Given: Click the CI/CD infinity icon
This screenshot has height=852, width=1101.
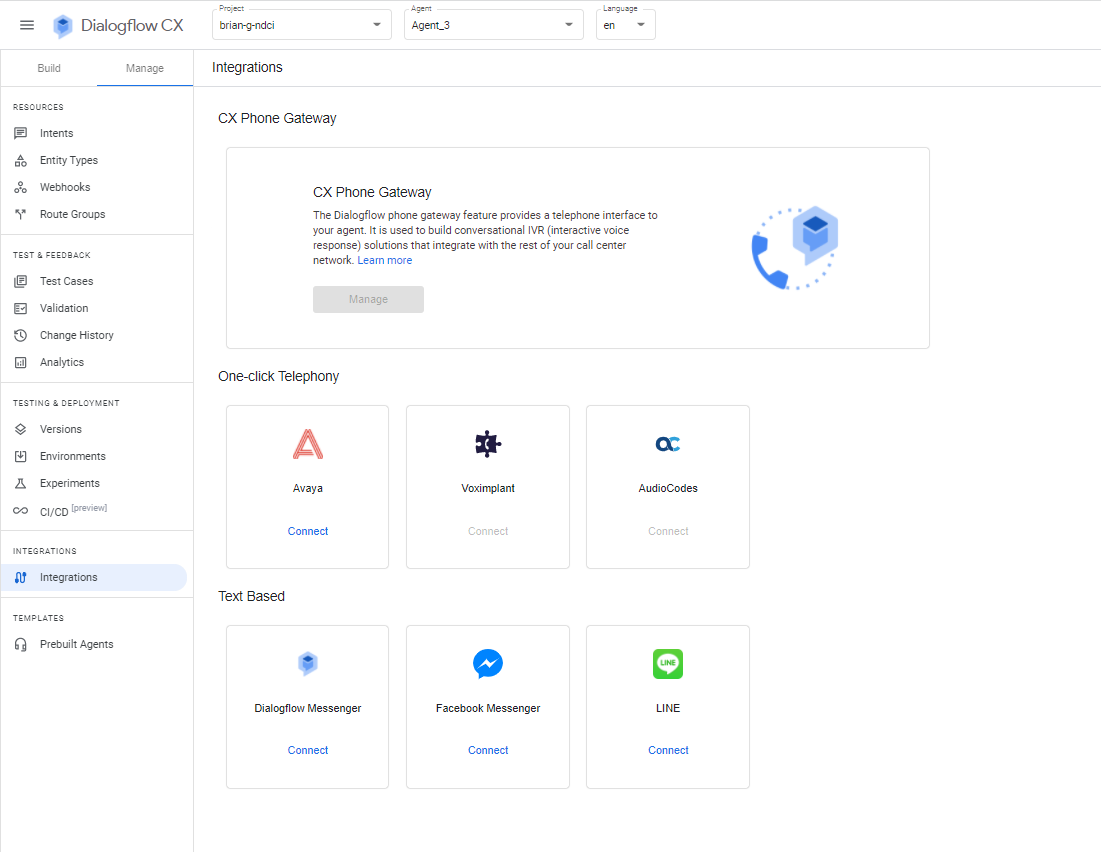Looking at the screenshot, I should point(21,511).
